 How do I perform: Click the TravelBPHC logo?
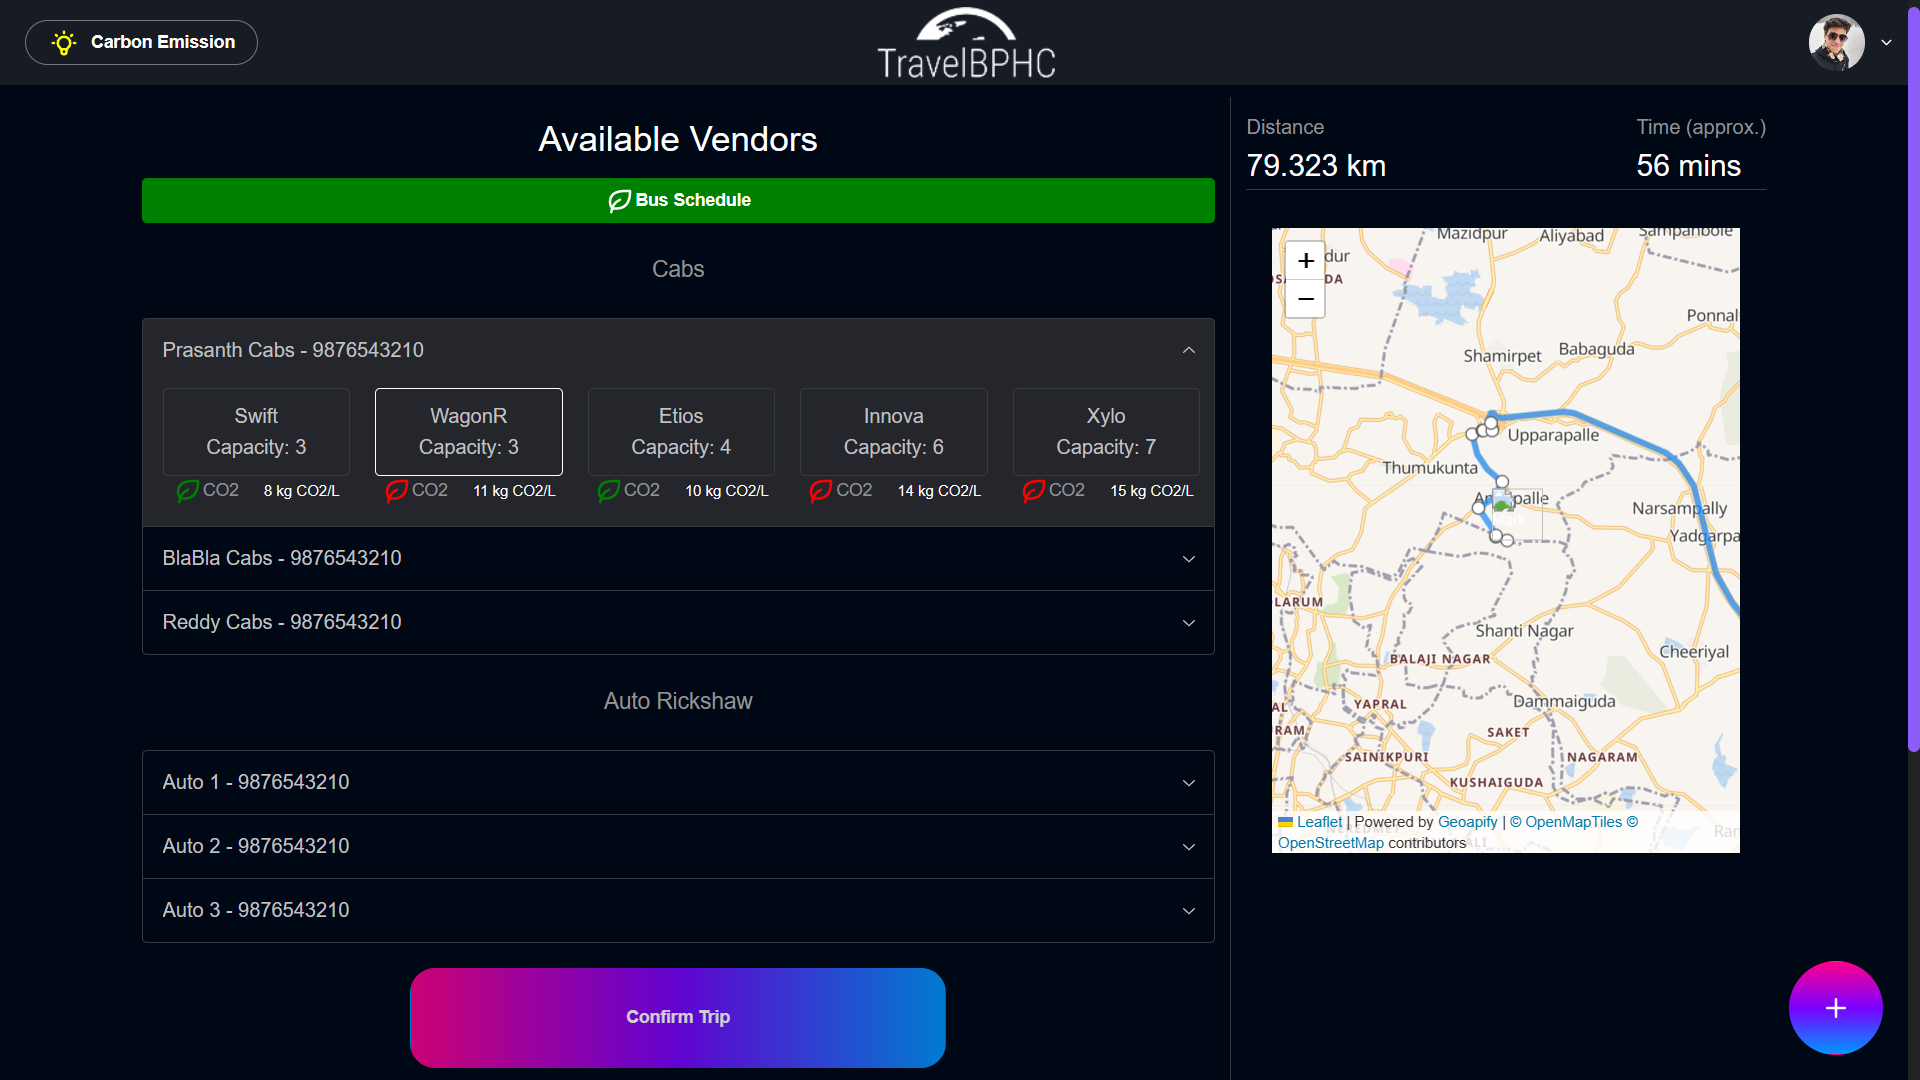[966, 44]
